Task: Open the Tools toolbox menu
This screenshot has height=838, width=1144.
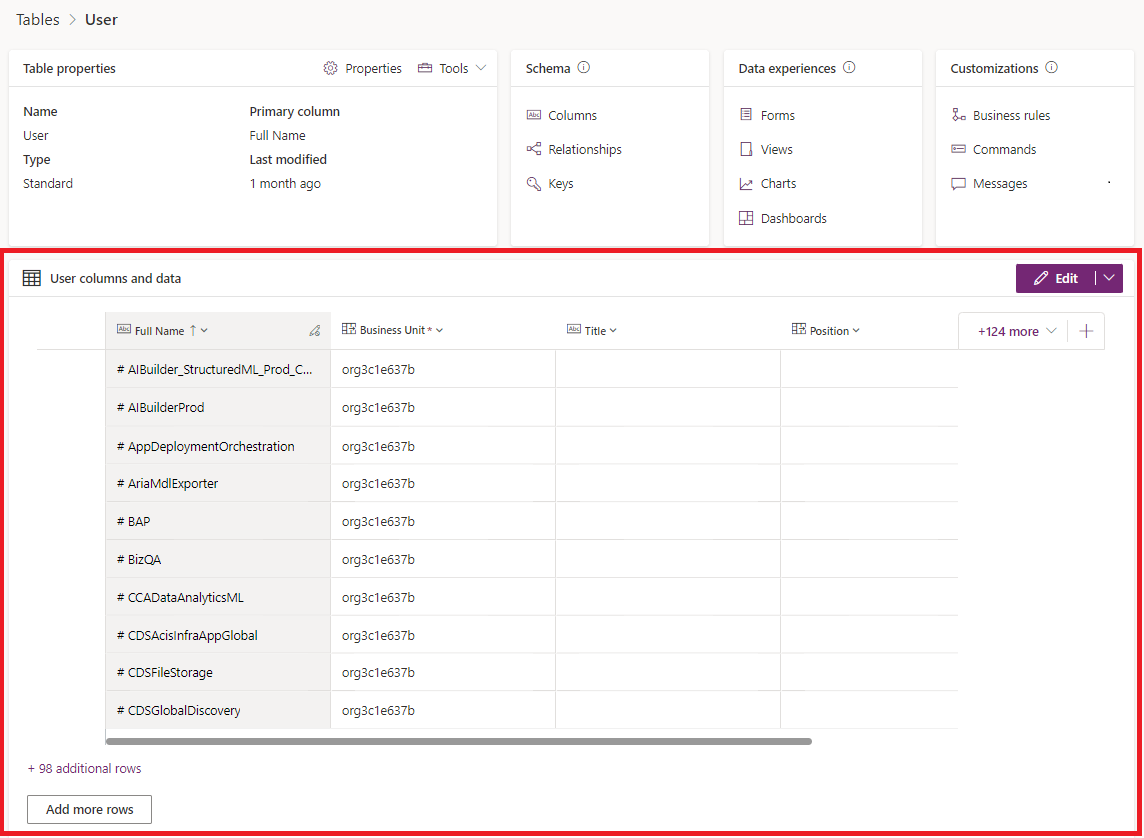Action: (452, 69)
